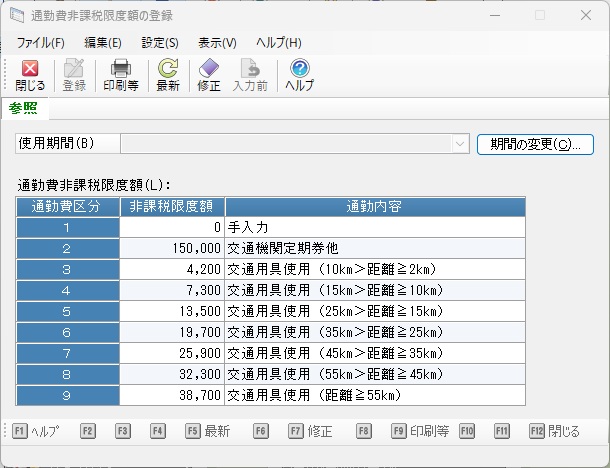Open the ファイル(F) menu
Viewport: 610px width, 468px height.
coord(40,42)
